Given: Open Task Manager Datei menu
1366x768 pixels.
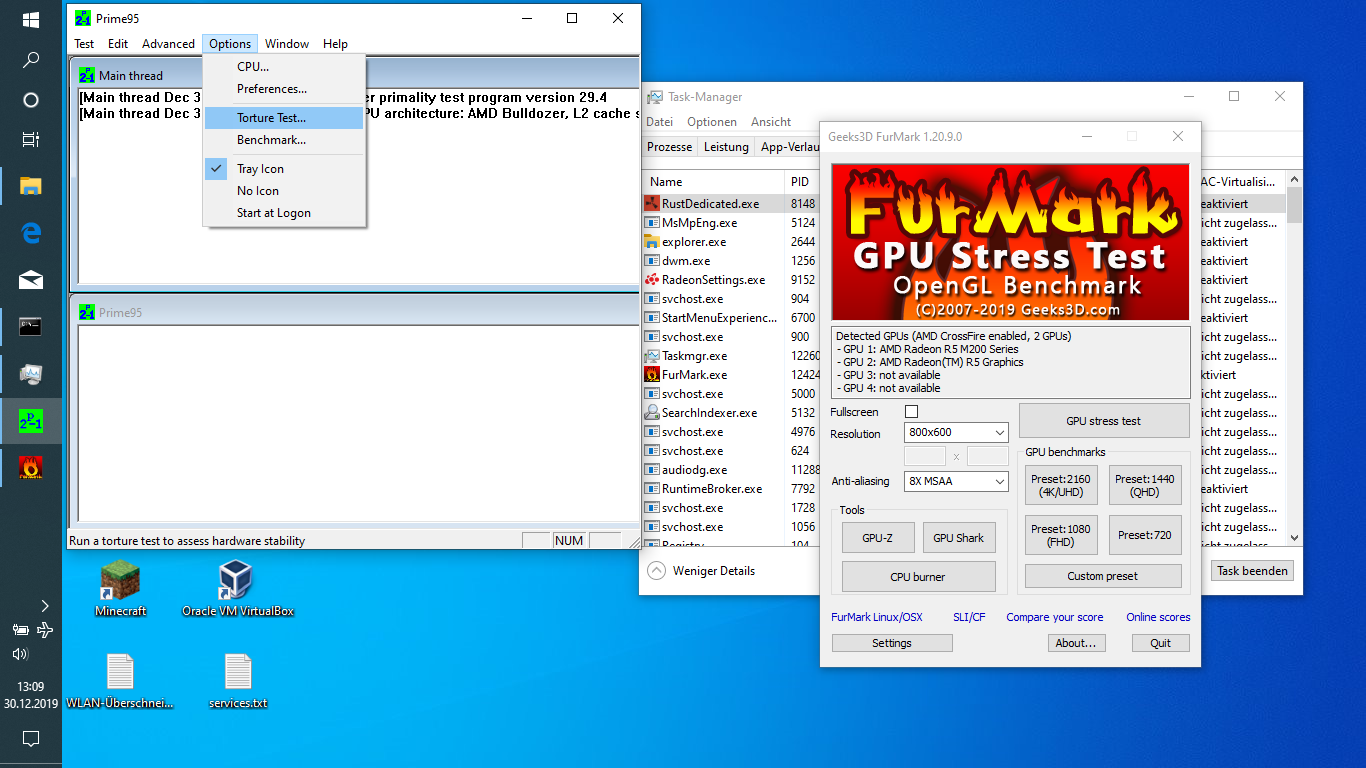Looking at the screenshot, I should coord(660,122).
